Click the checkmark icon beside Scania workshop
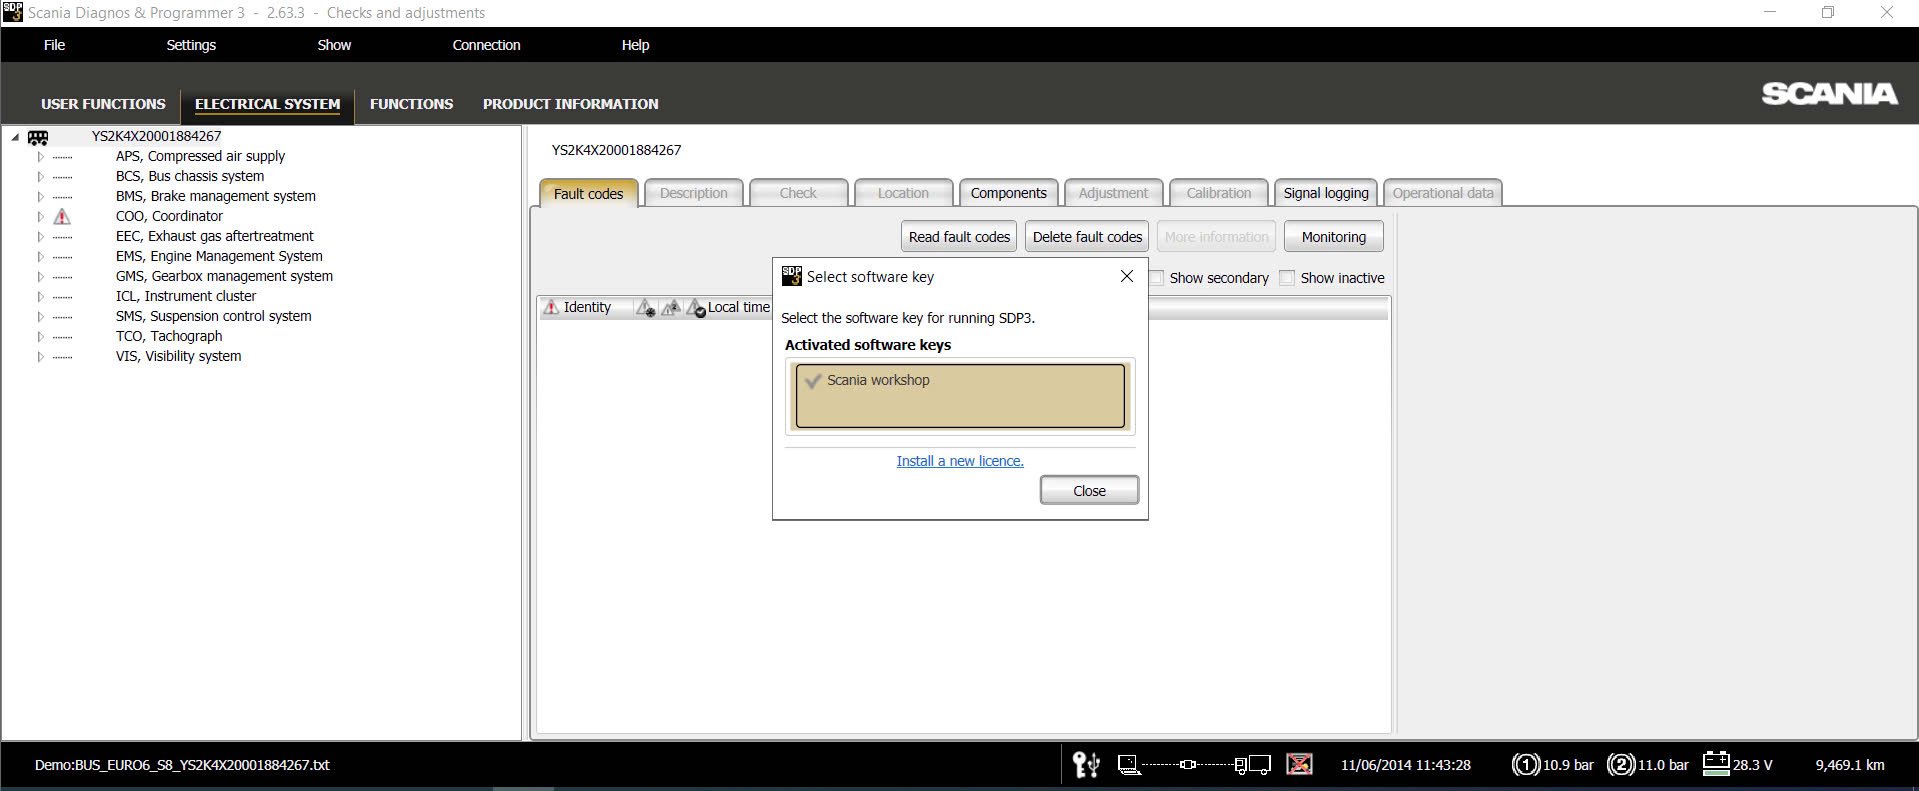This screenshot has width=1919, height=791. (813, 381)
